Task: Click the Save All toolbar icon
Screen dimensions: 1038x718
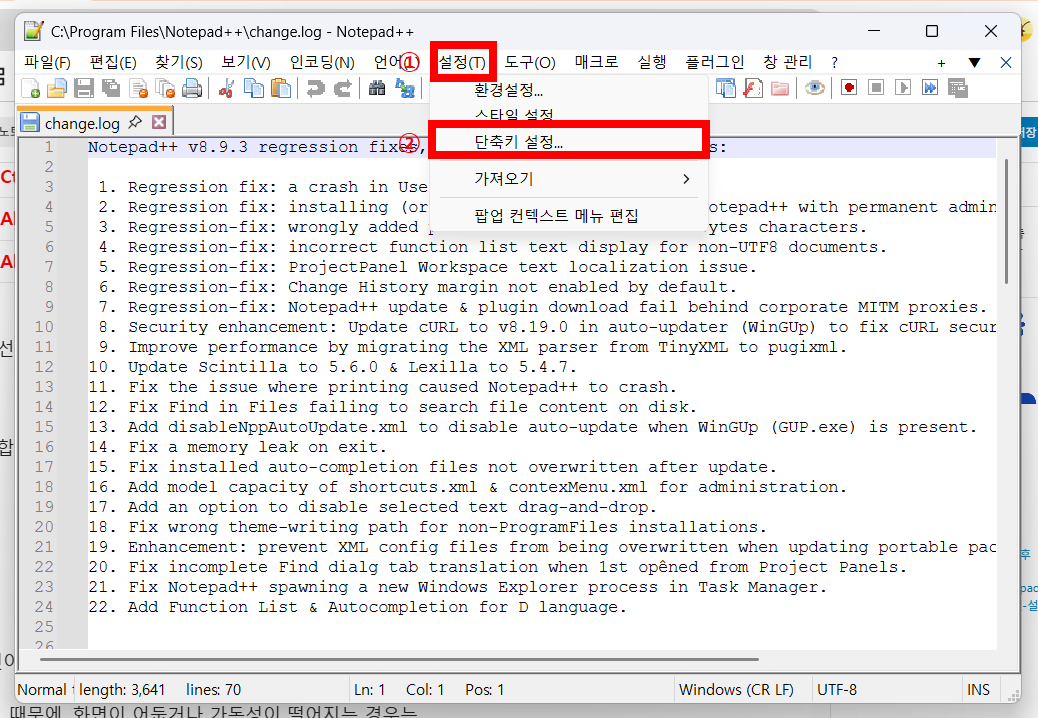Action: click(111, 88)
